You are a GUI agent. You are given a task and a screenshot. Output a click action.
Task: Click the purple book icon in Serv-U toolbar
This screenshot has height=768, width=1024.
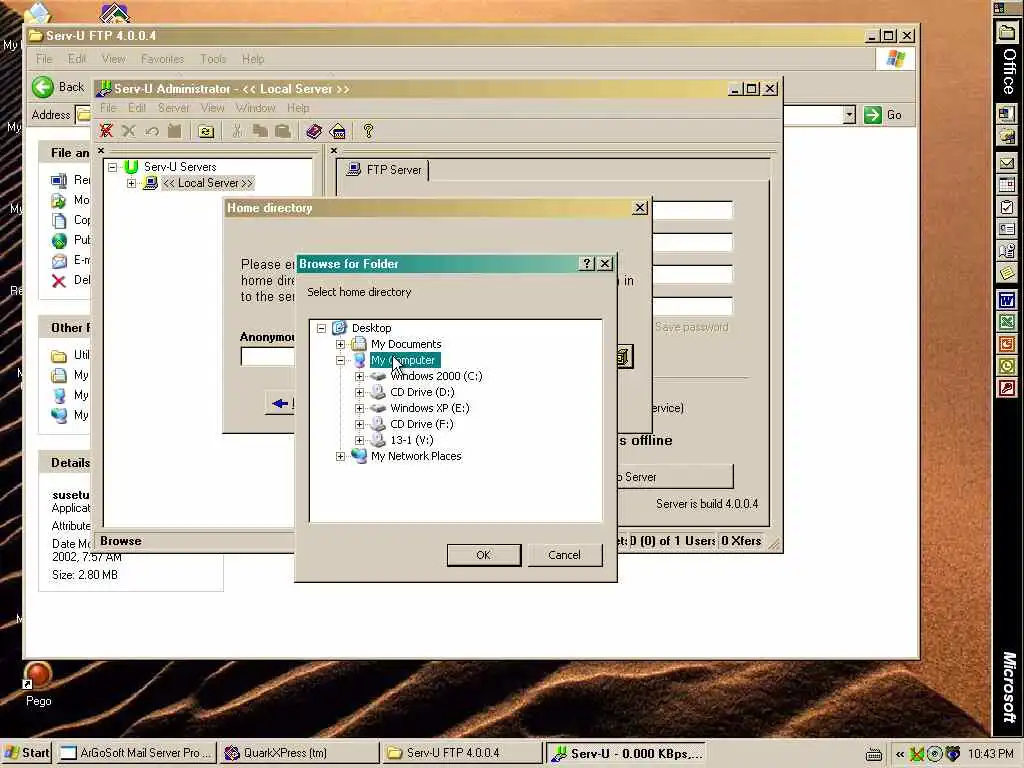pyautogui.click(x=314, y=131)
